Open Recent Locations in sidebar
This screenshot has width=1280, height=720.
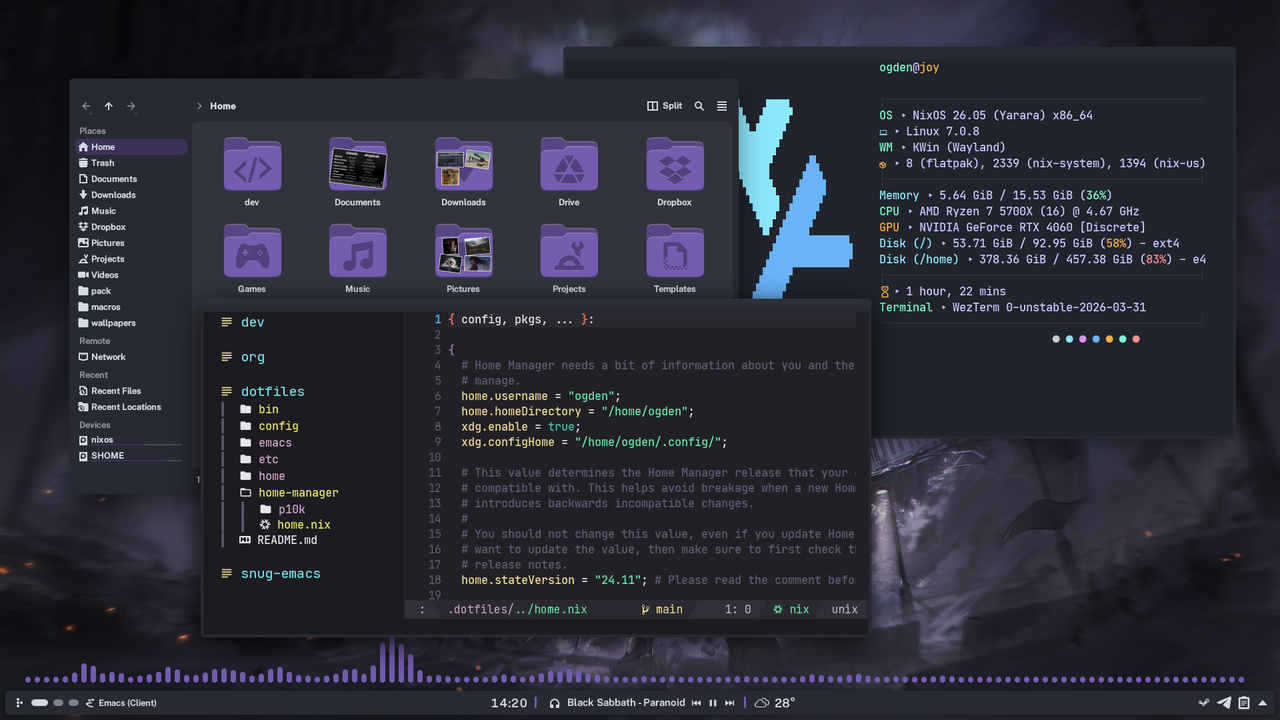pos(131,407)
